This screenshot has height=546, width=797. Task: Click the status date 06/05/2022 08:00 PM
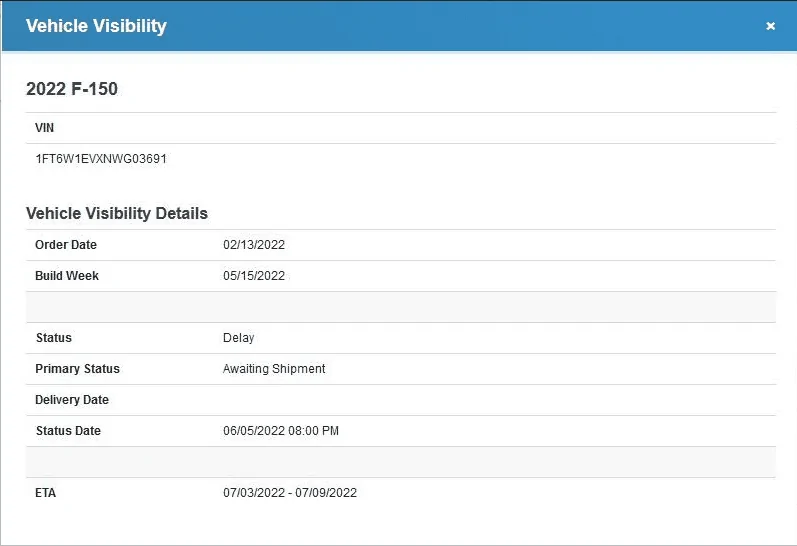281,431
